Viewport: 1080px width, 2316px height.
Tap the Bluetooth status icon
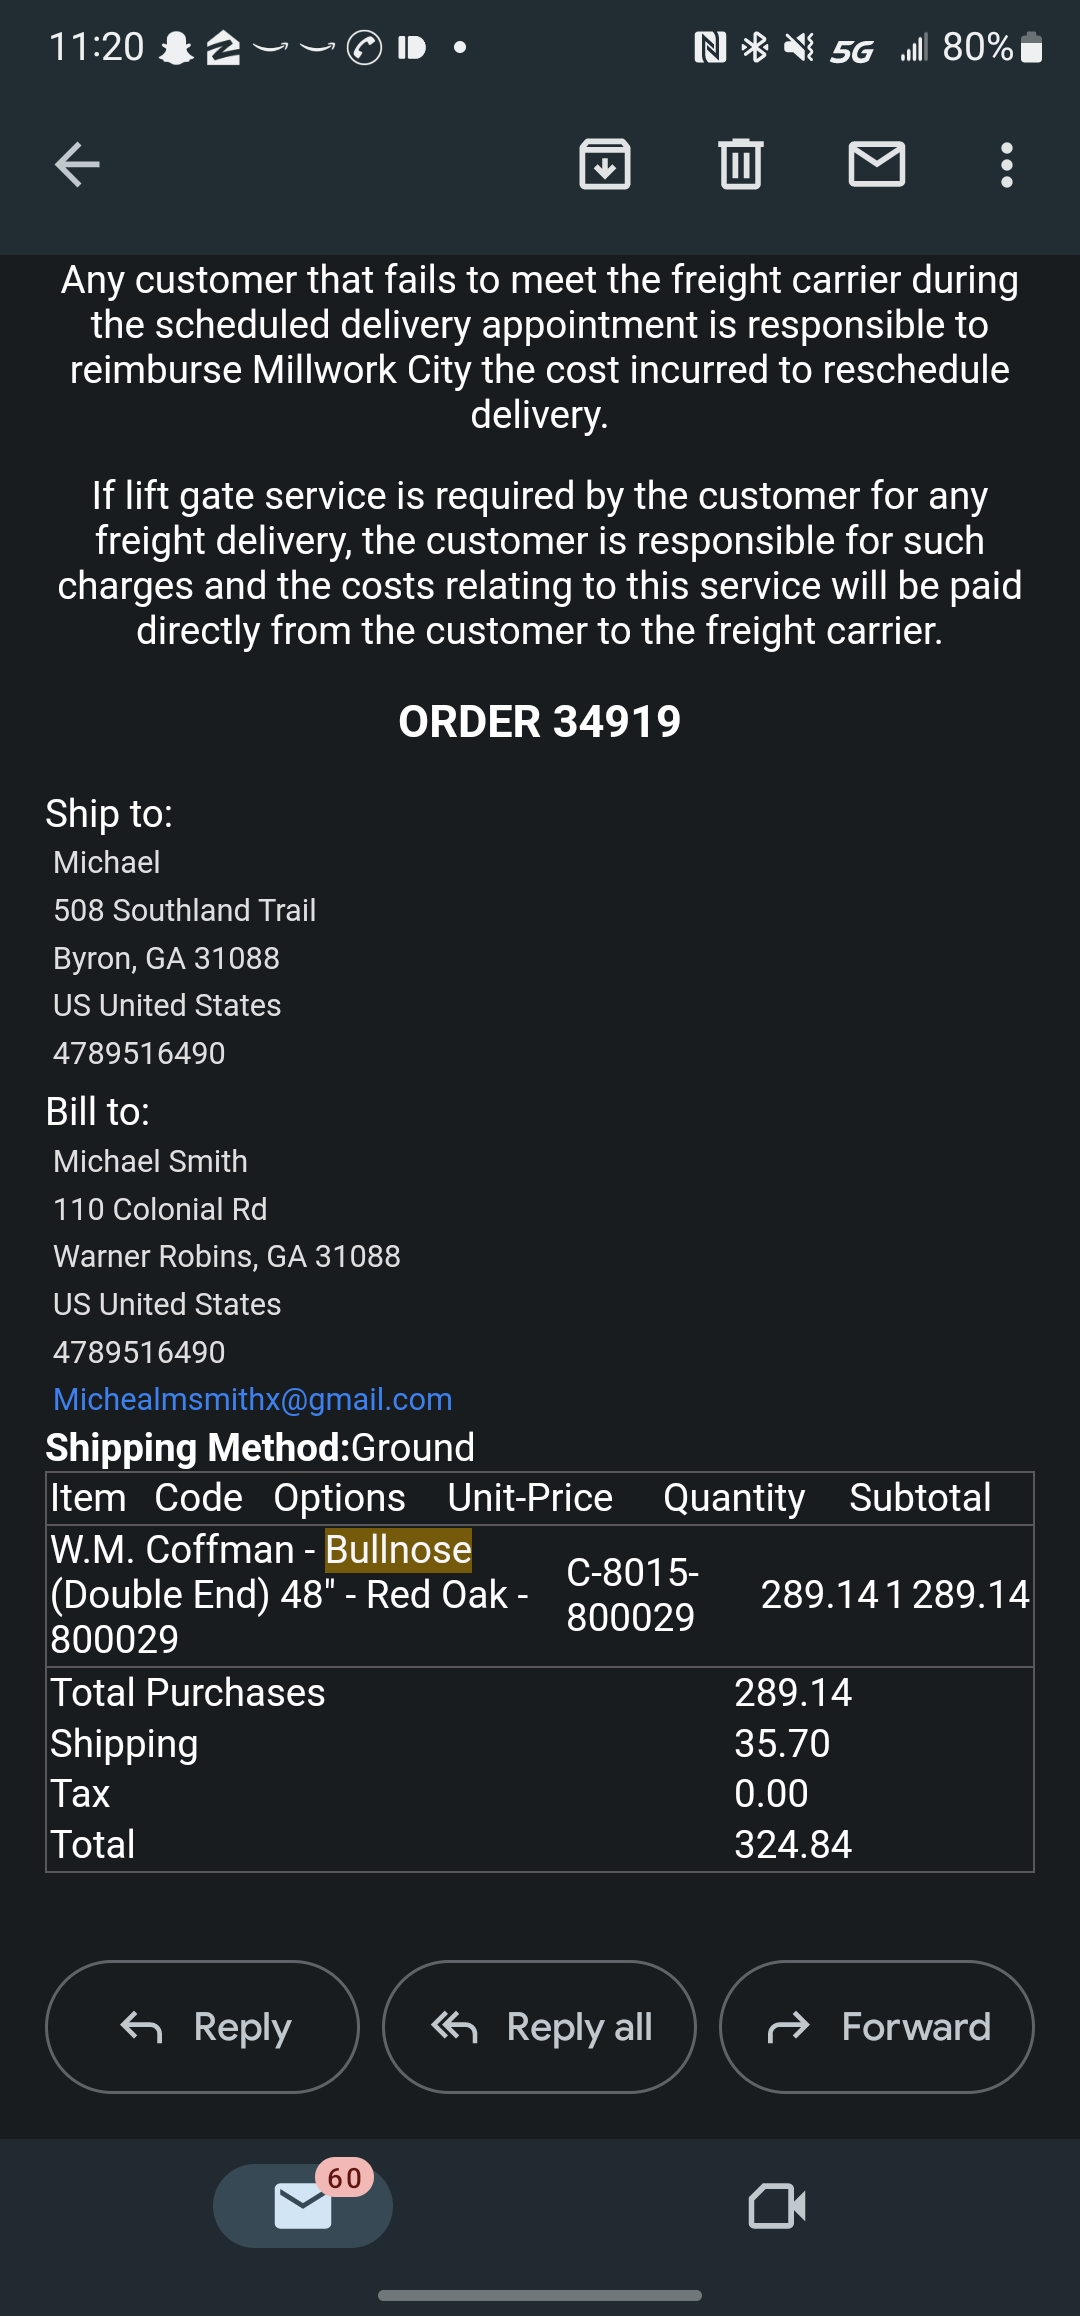pyautogui.click(x=755, y=47)
